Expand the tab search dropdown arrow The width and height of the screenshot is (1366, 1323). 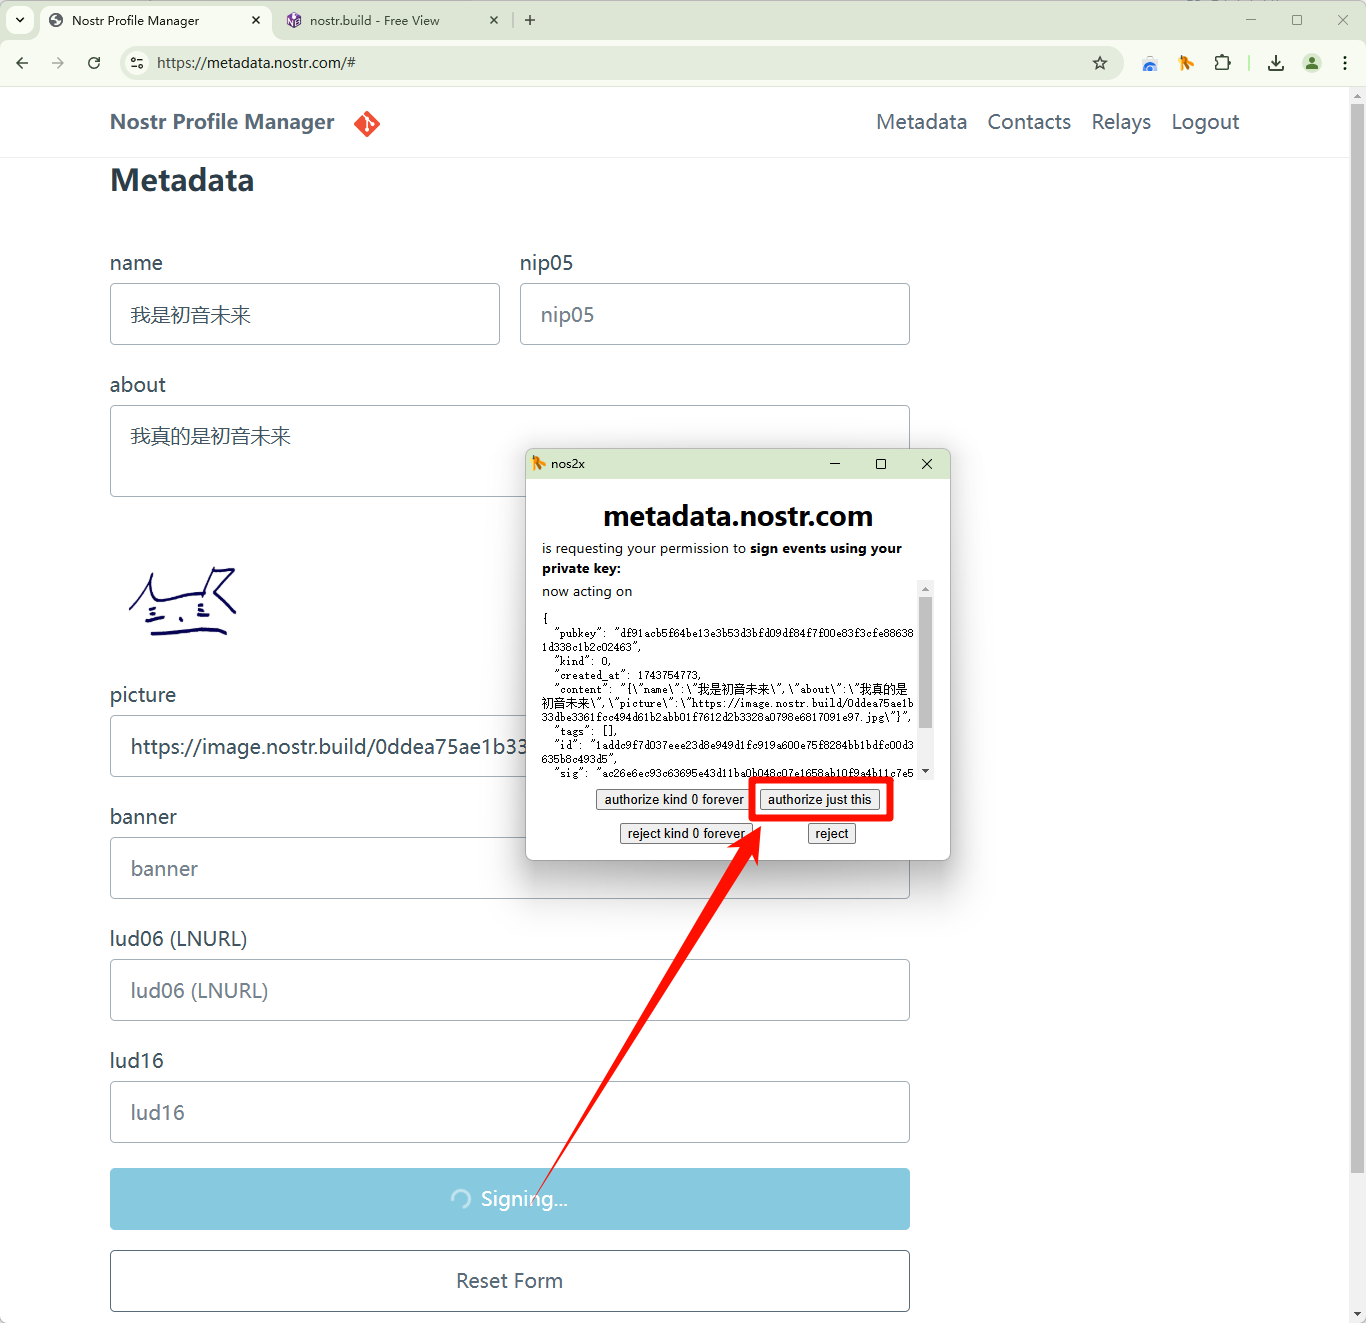click(x=20, y=20)
